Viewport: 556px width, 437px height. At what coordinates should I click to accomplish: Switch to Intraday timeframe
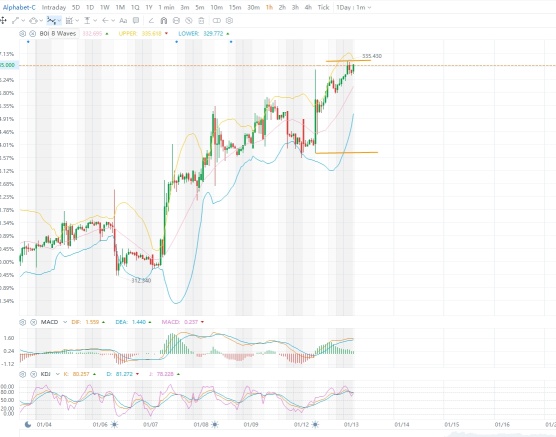pos(54,7)
